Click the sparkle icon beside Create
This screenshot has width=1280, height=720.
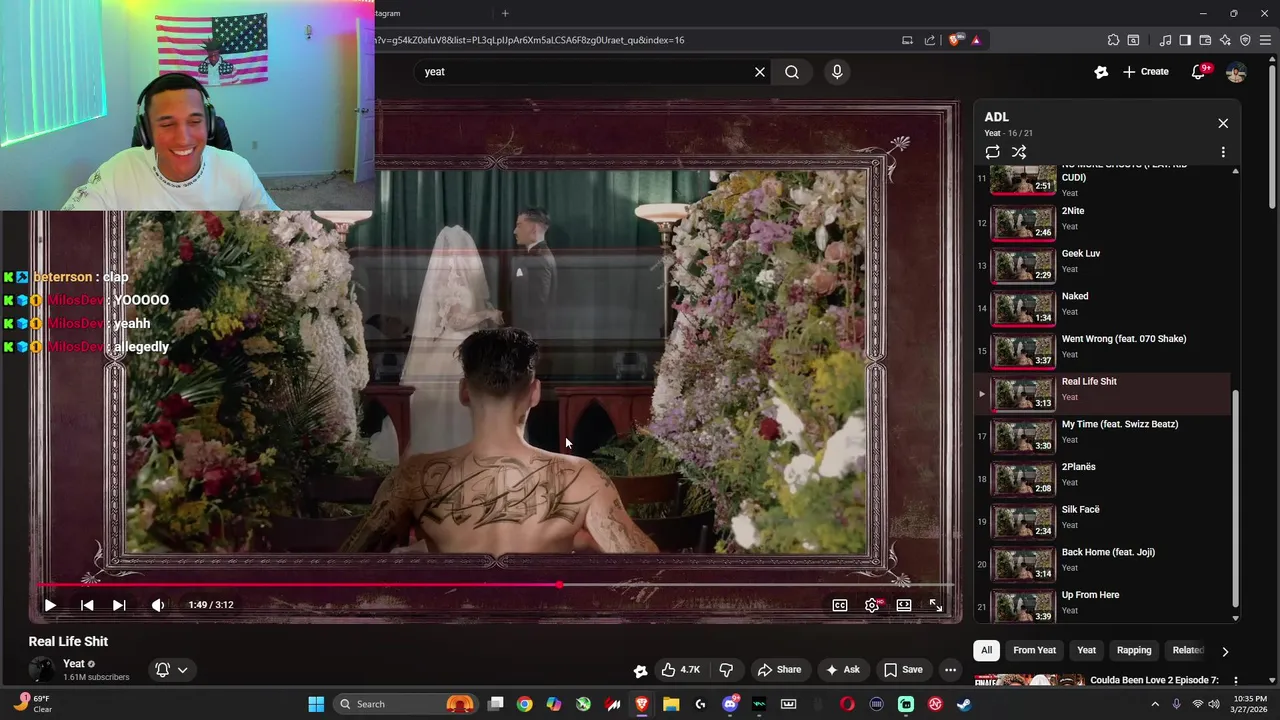1101,72
